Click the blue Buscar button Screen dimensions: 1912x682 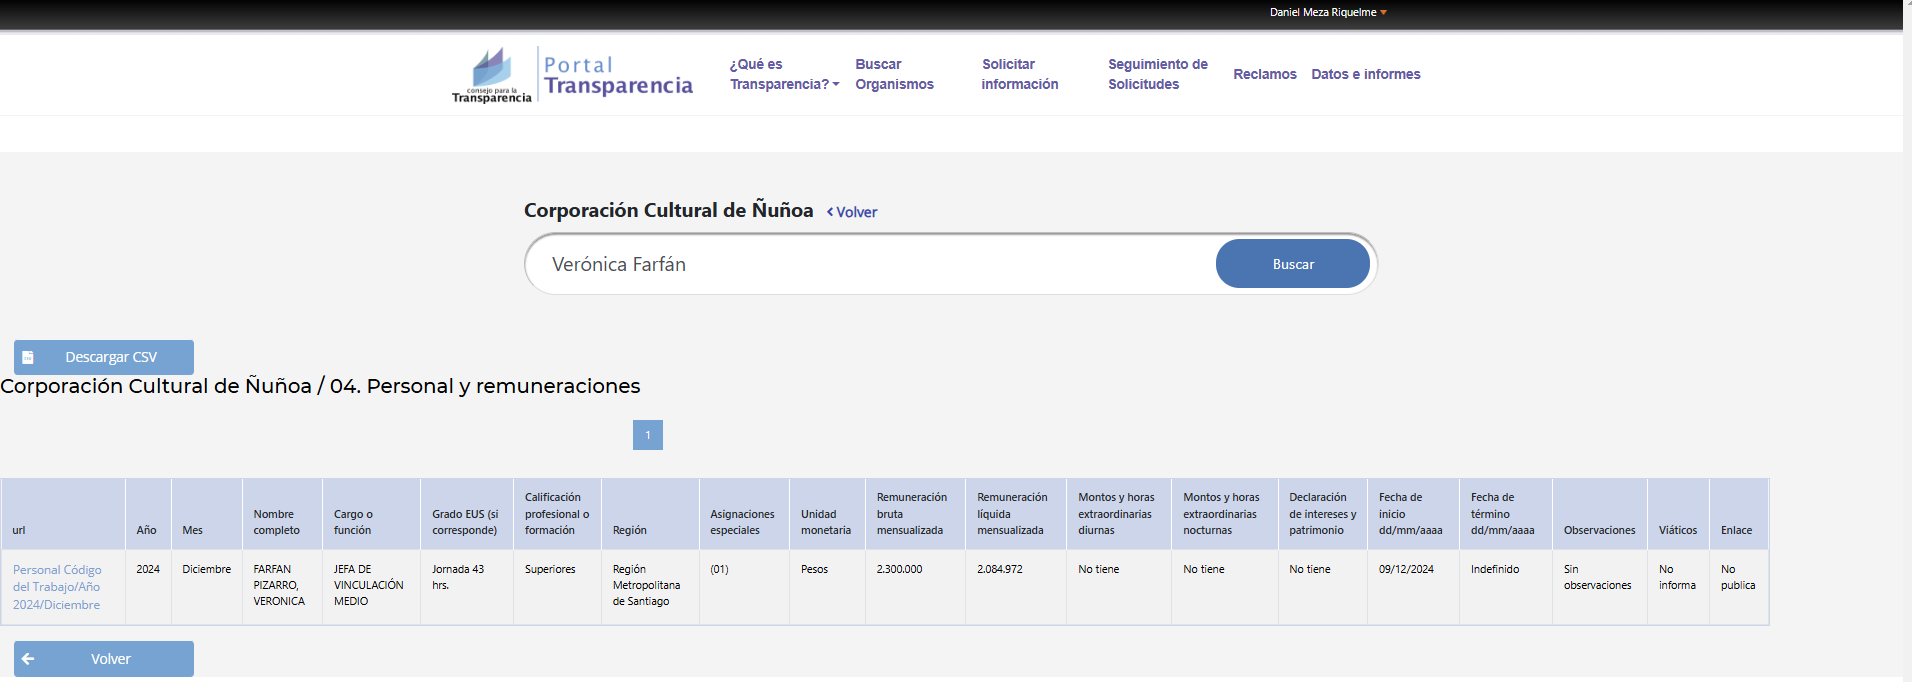(1292, 264)
